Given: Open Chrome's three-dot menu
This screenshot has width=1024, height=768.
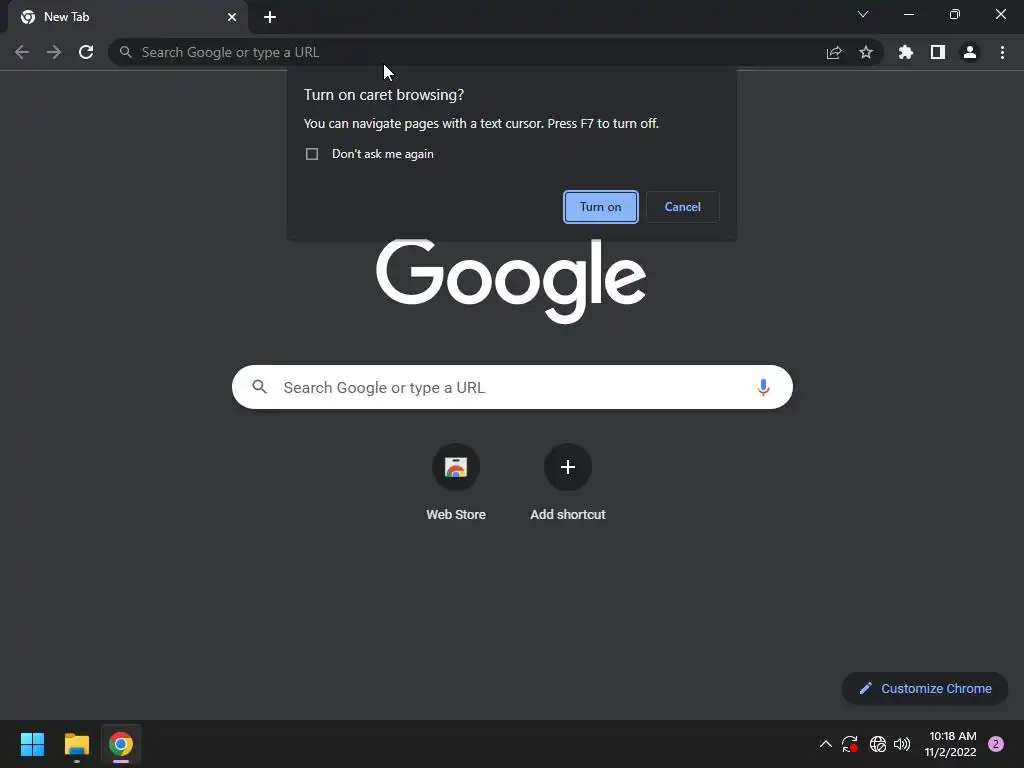Looking at the screenshot, I should [1002, 52].
